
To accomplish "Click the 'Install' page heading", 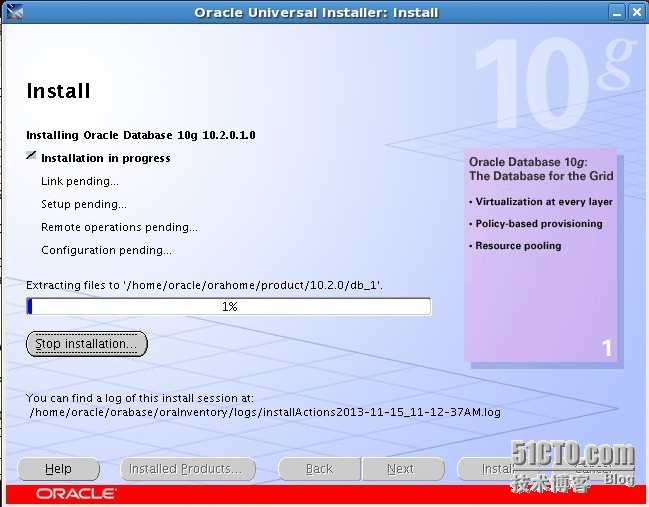I will point(58,91).
